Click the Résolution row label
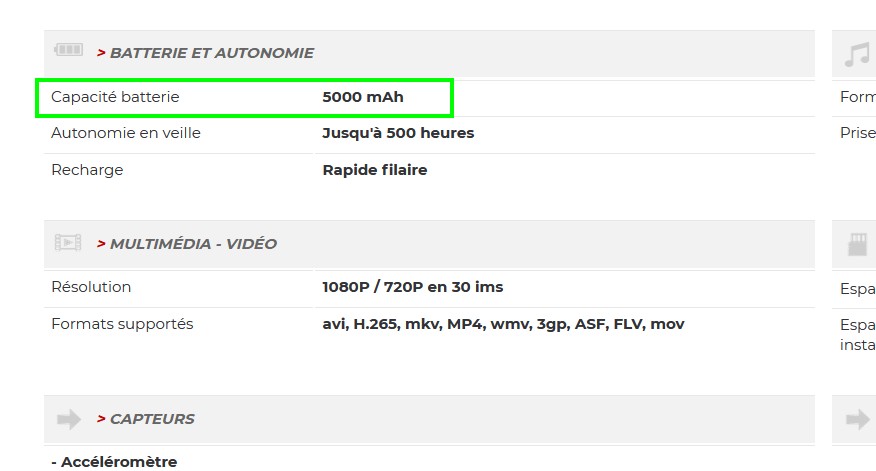 coord(91,287)
